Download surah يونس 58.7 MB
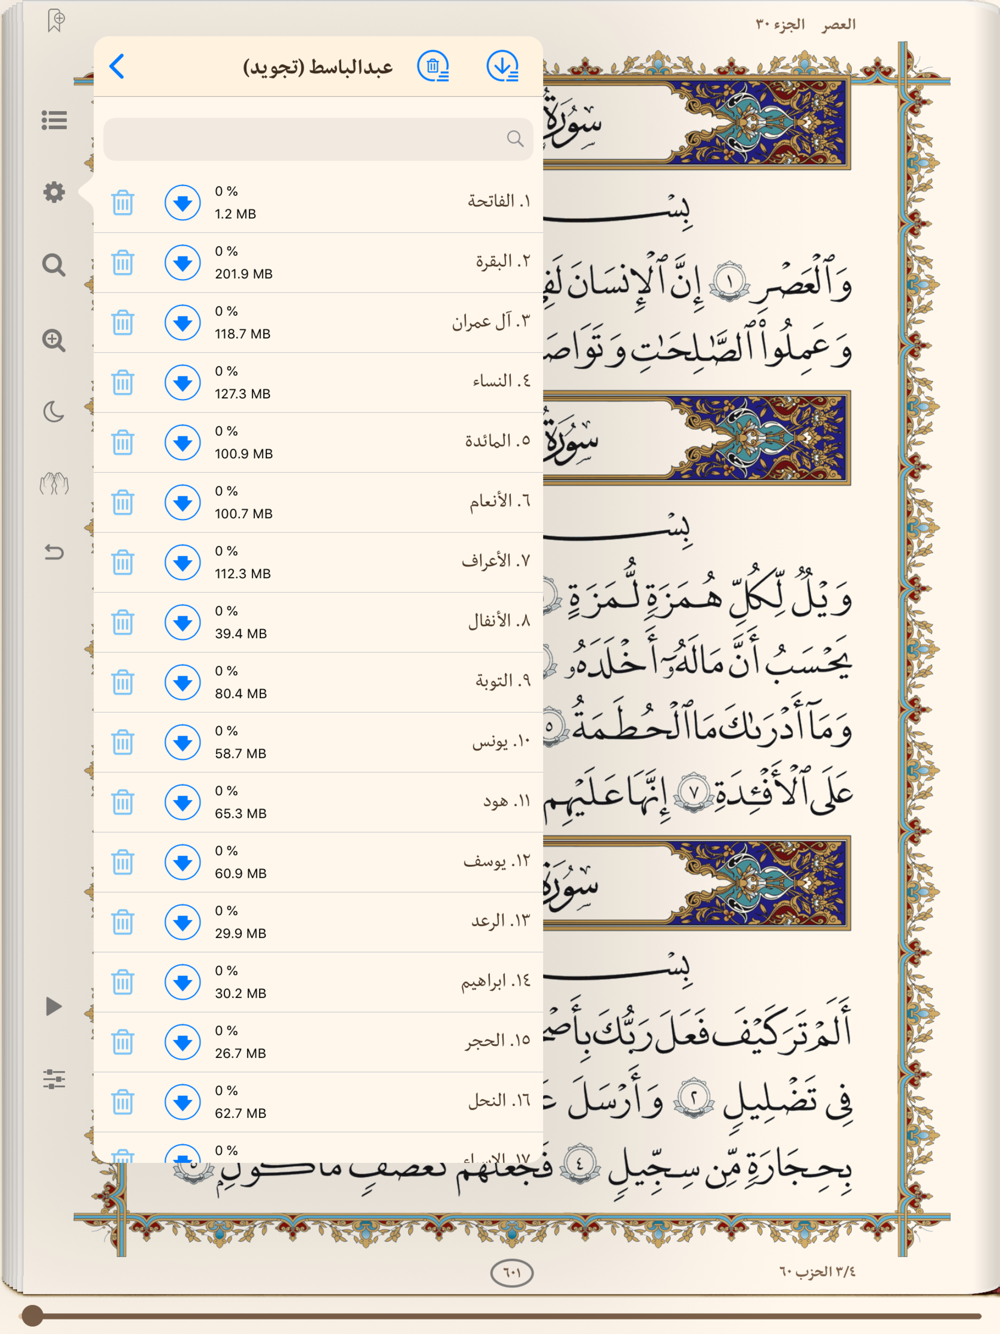This screenshot has width=1000, height=1334. click(x=182, y=743)
